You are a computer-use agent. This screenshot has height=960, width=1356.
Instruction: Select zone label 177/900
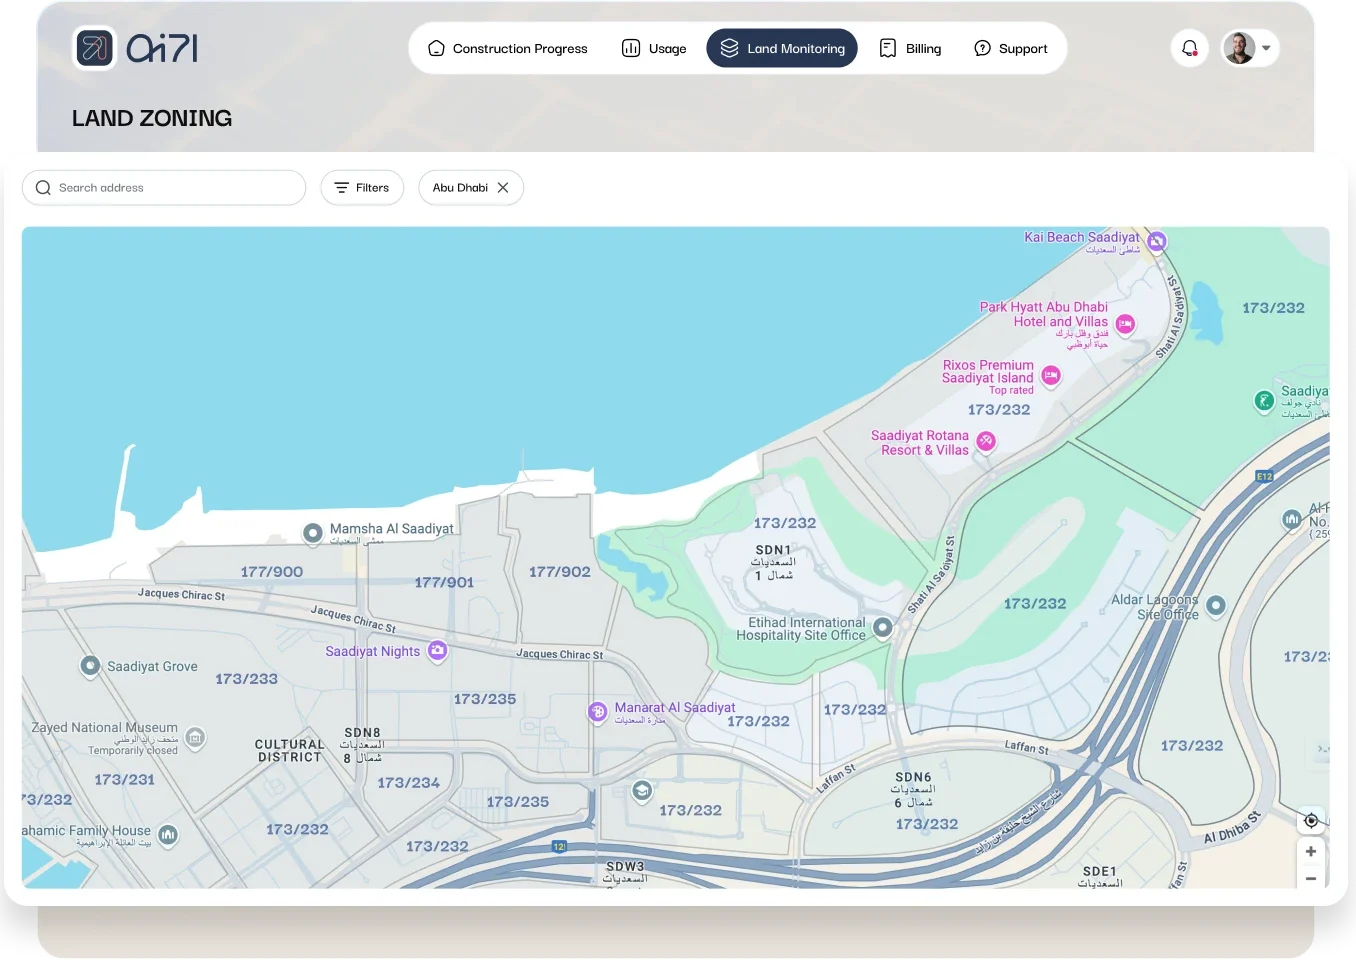coord(272,572)
